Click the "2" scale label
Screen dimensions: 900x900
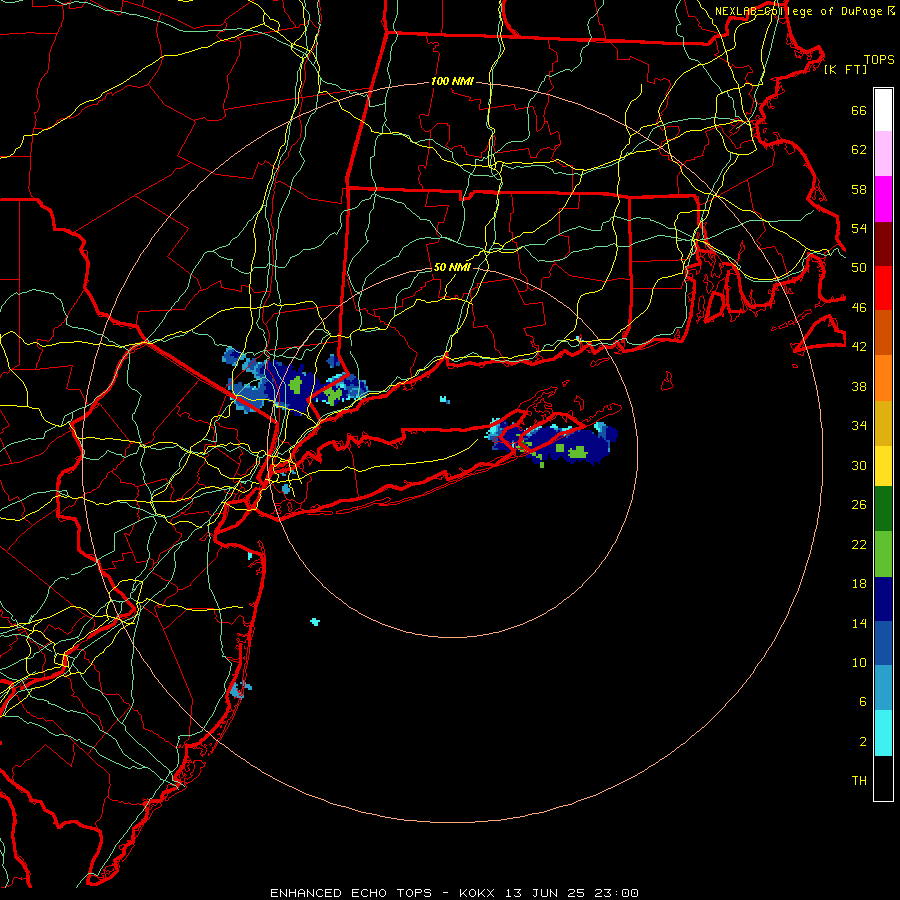(863, 742)
